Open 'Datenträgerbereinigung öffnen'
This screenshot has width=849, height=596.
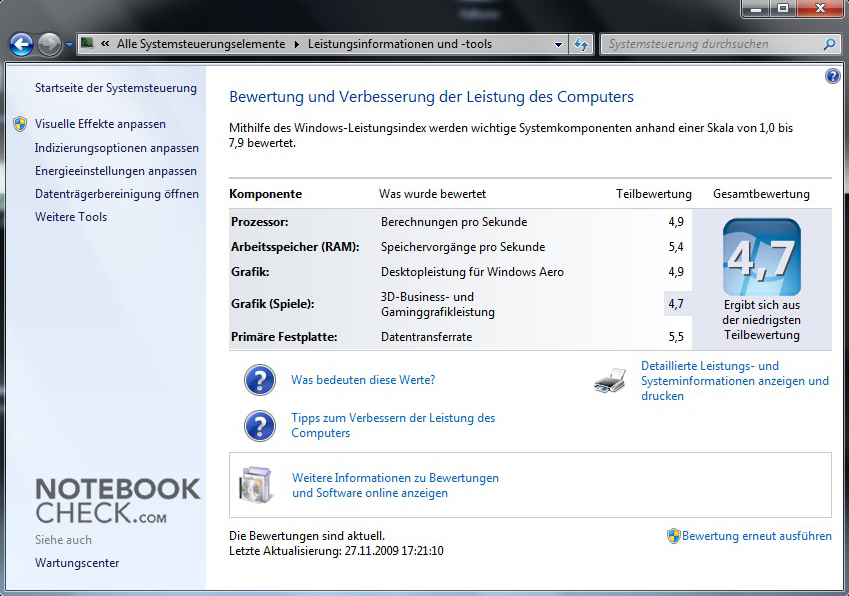pos(116,194)
